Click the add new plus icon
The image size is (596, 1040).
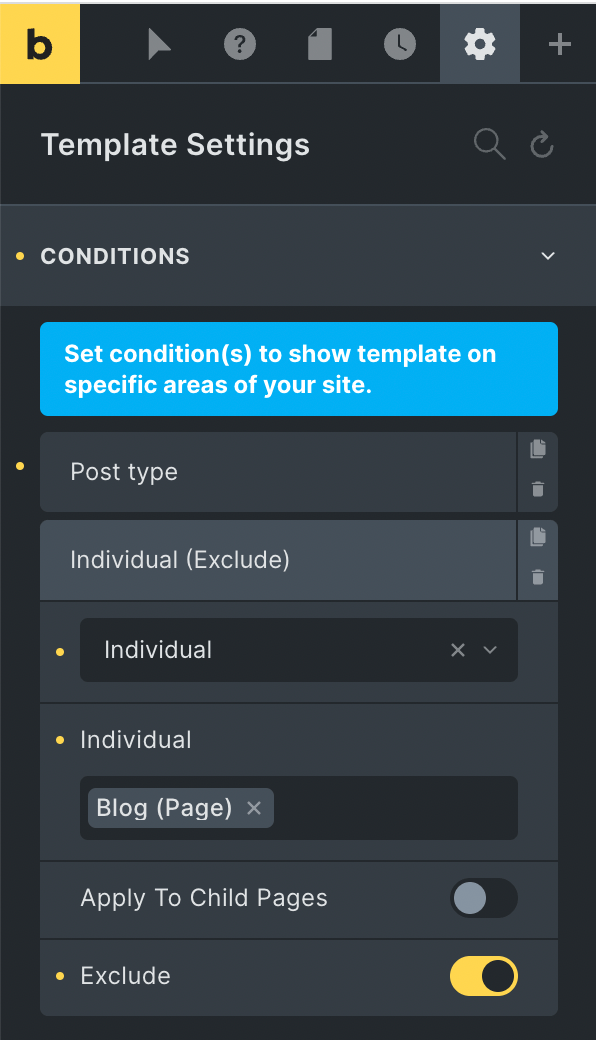pyautogui.click(x=558, y=43)
